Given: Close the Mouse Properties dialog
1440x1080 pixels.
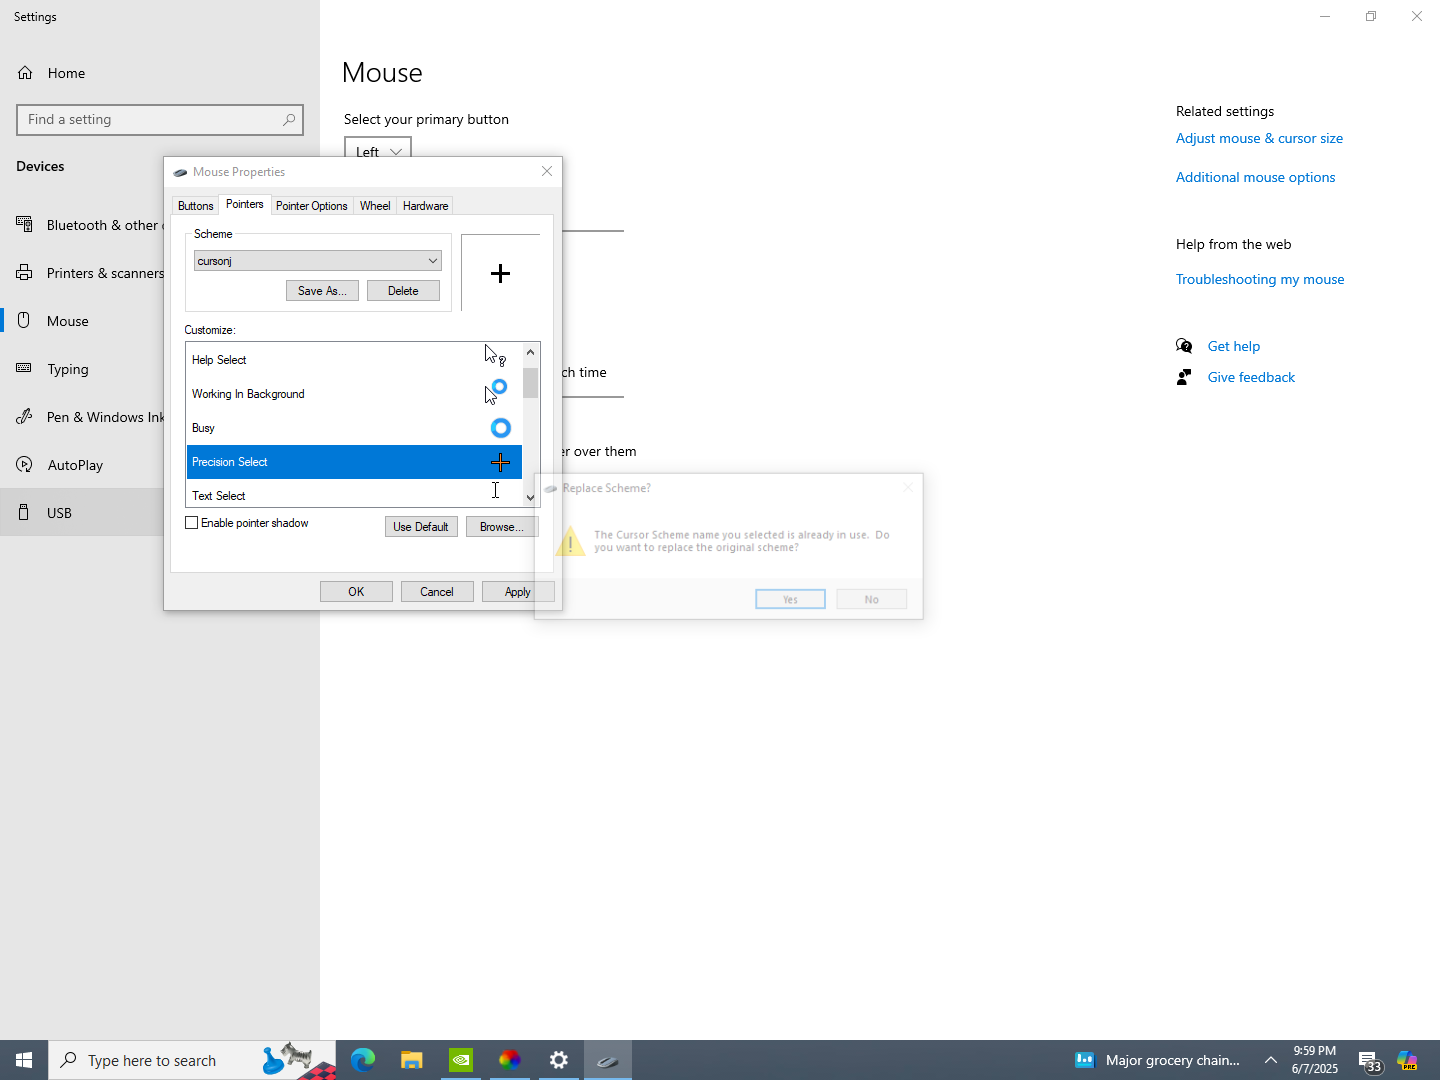Looking at the screenshot, I should point(547,171).
